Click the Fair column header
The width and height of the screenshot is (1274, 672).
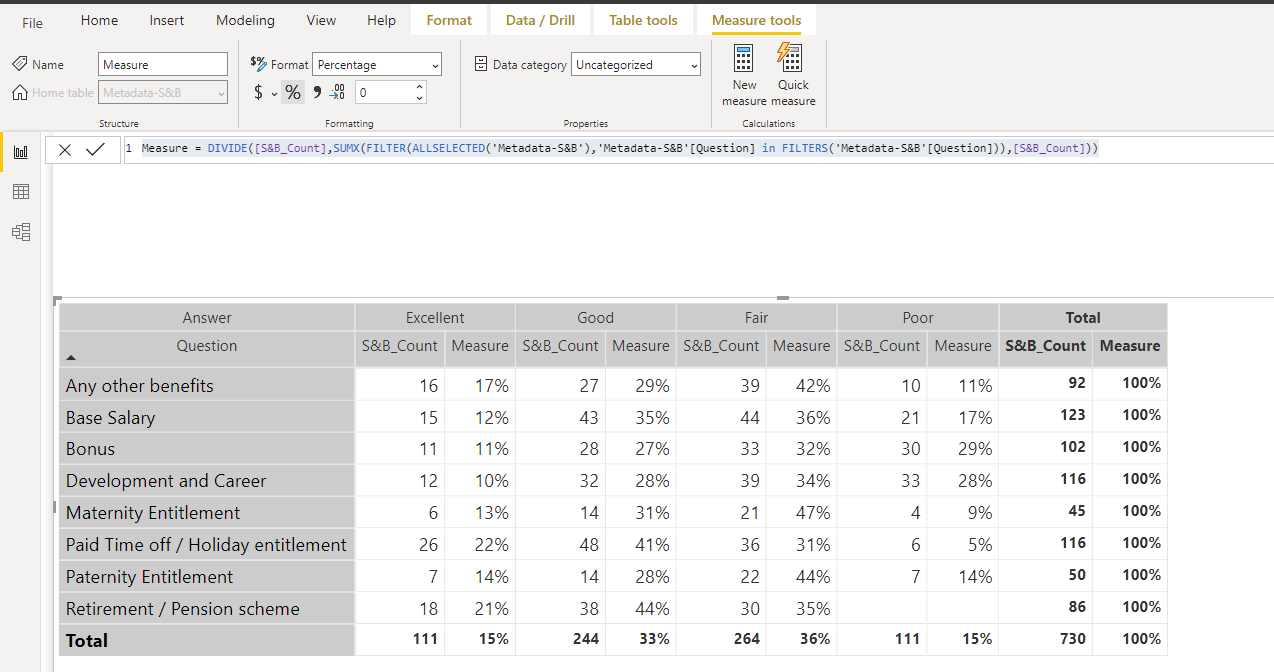[757, 317]
